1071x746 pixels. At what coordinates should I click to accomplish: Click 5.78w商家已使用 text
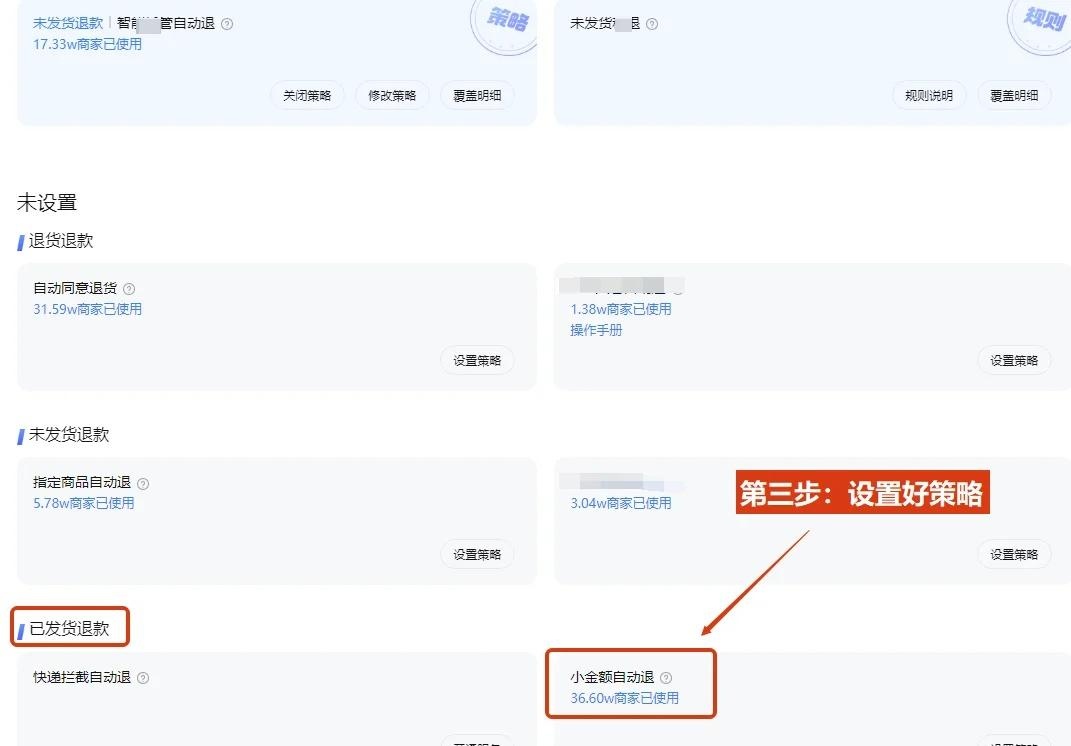(83, 503)
